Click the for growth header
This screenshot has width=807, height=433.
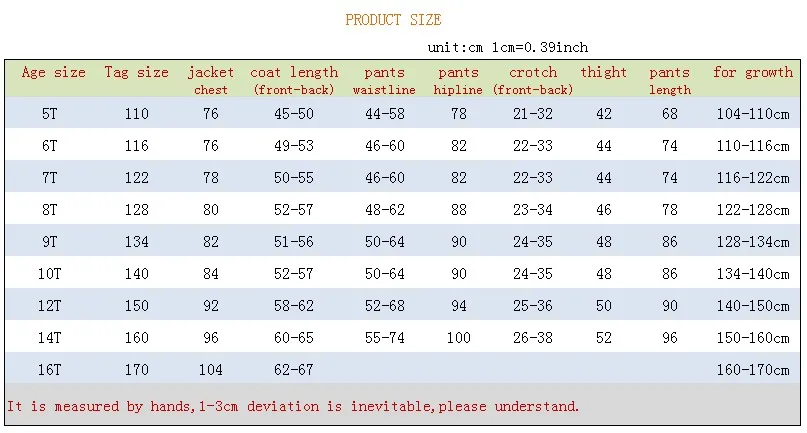pos(753,72)
